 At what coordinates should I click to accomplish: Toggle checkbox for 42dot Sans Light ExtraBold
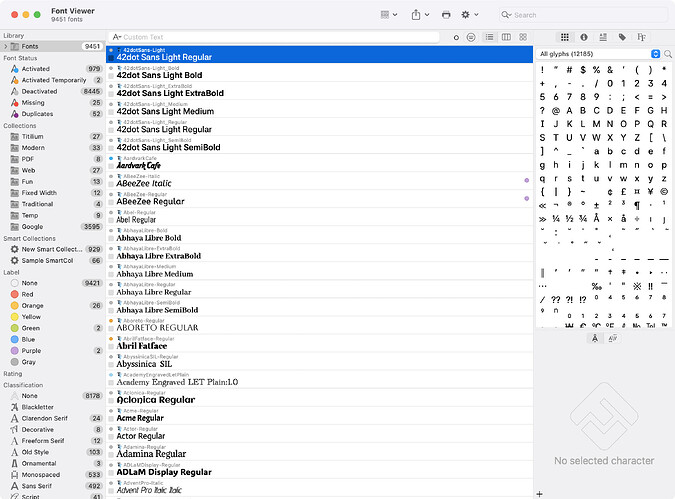[x=111, y=94]
